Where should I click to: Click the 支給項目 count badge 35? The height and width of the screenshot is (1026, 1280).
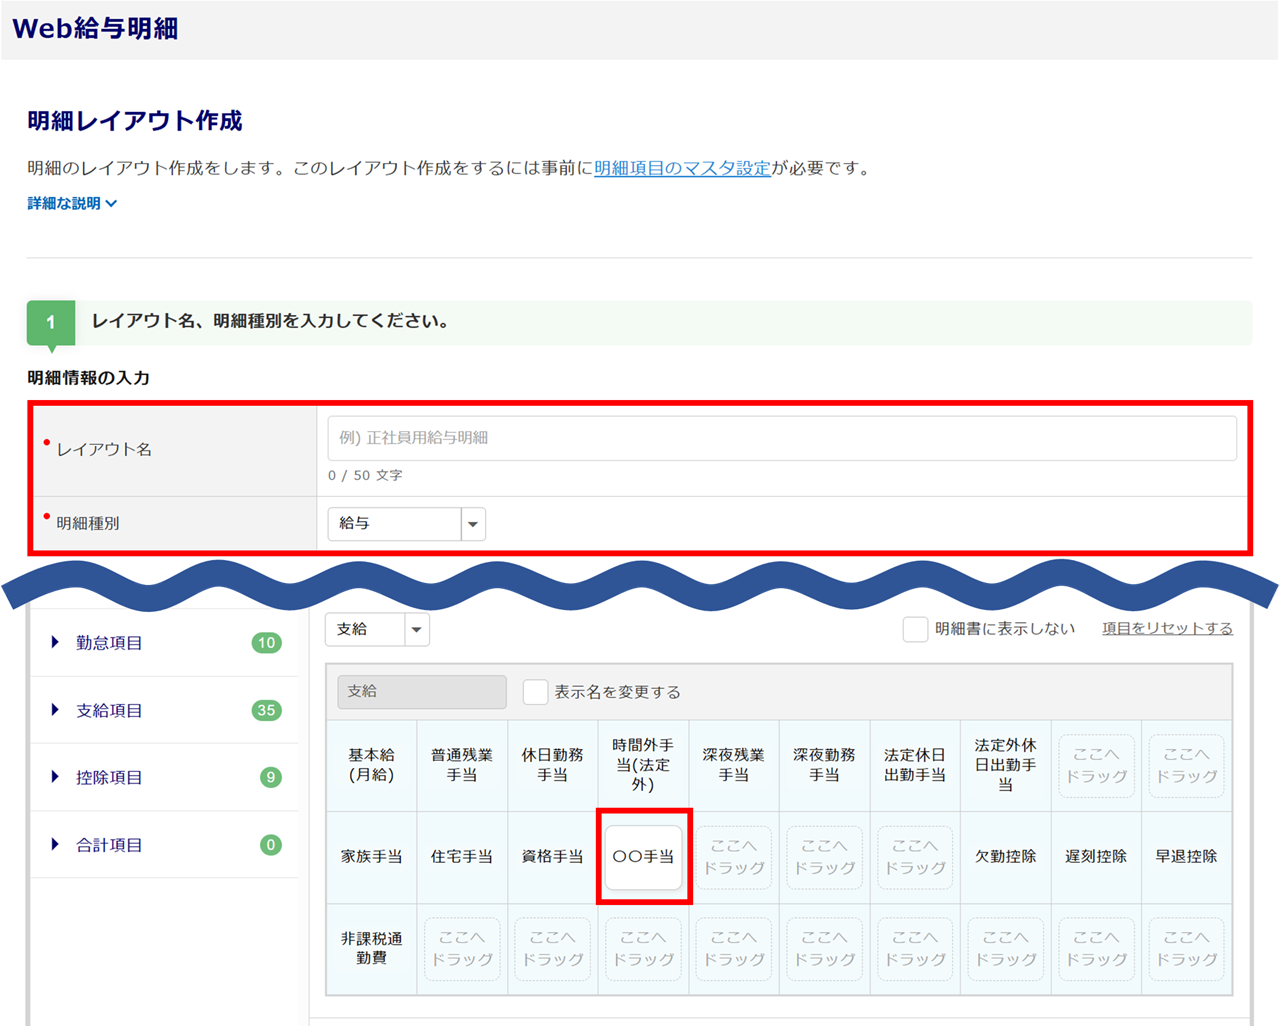pos(266,711)
